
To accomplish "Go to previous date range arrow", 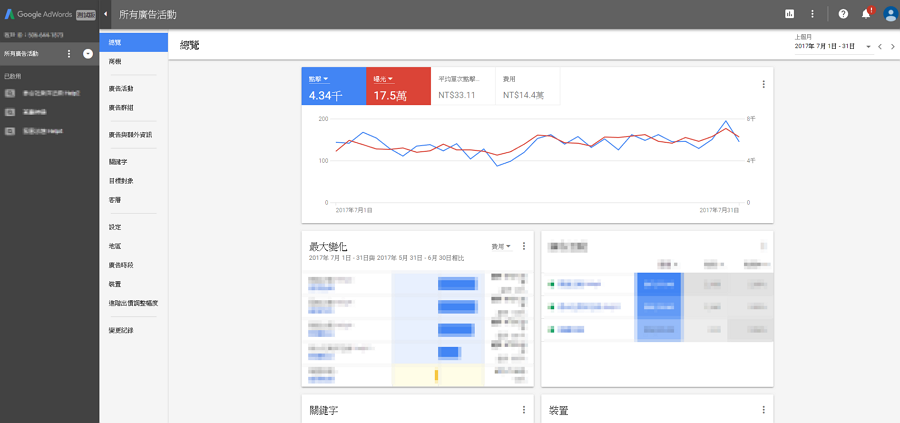I will pyautogui.click(x=880, y=46).
